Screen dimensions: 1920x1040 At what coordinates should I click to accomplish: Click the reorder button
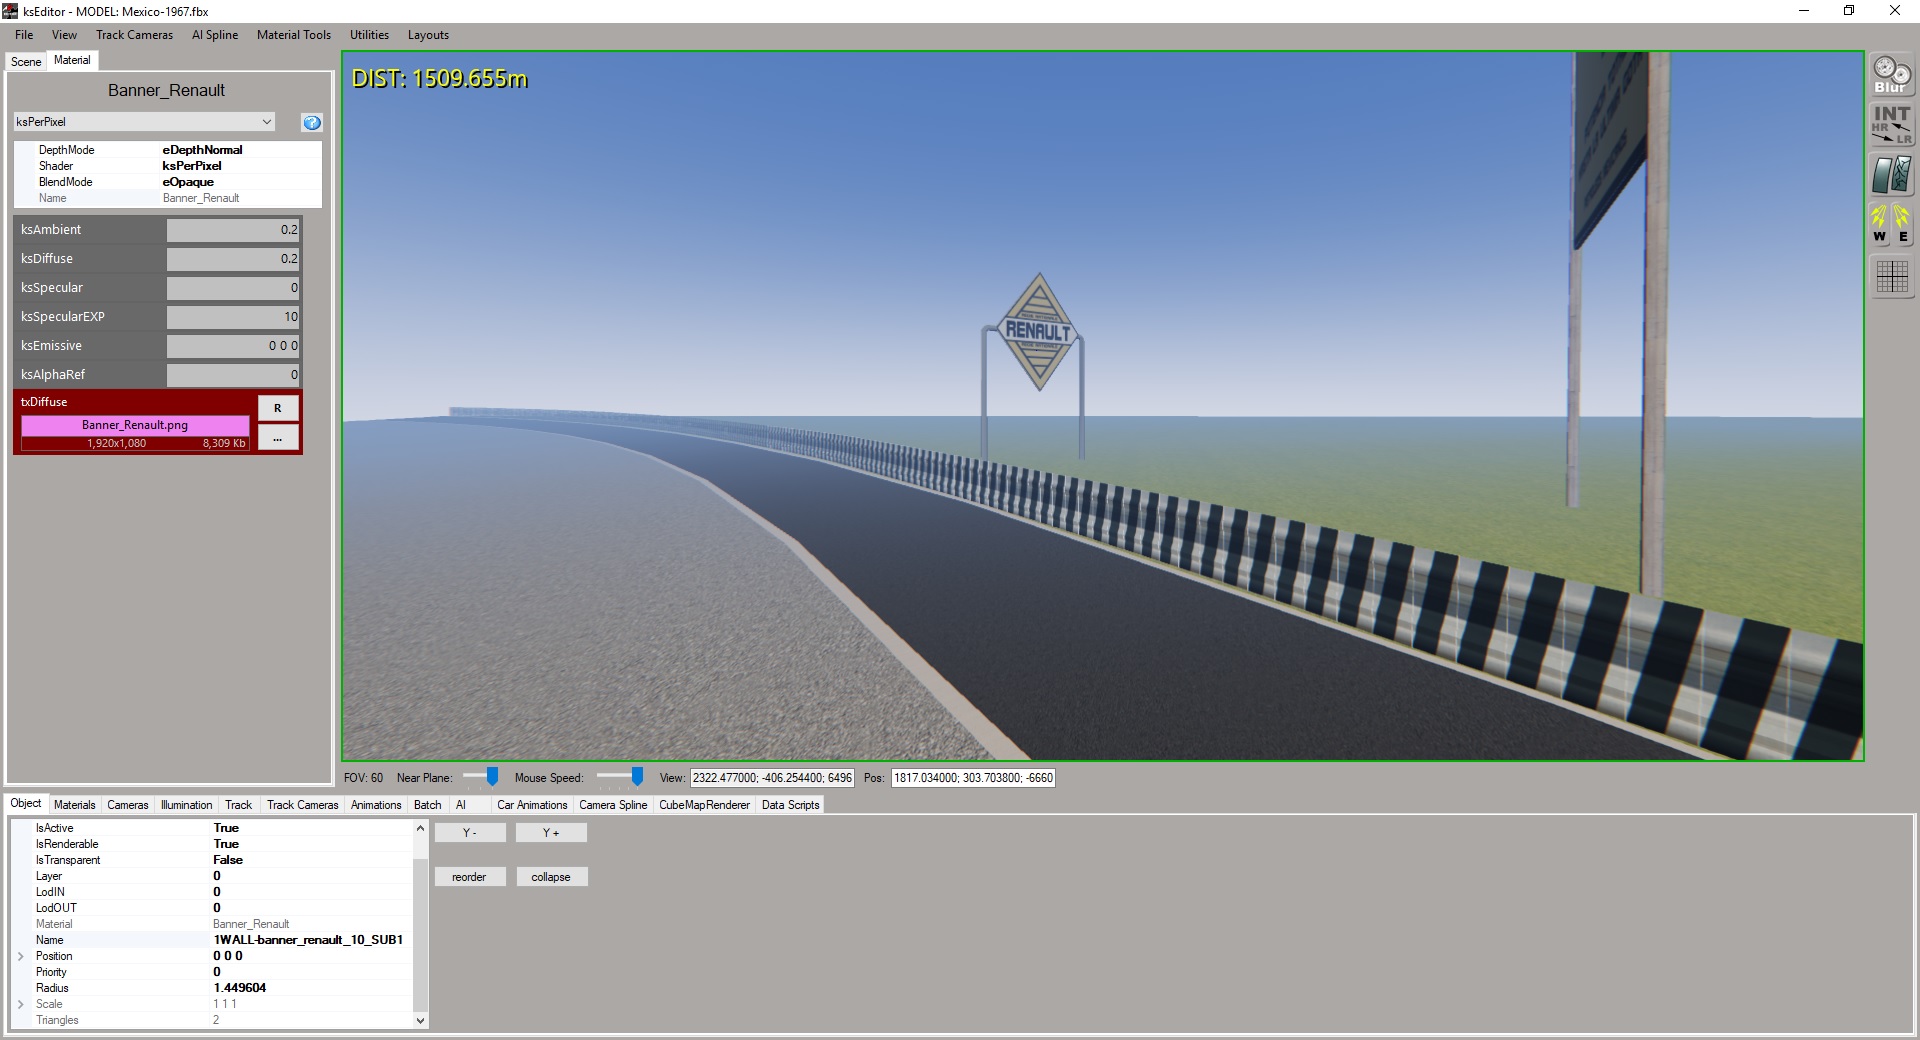click(x=470, y=877)
